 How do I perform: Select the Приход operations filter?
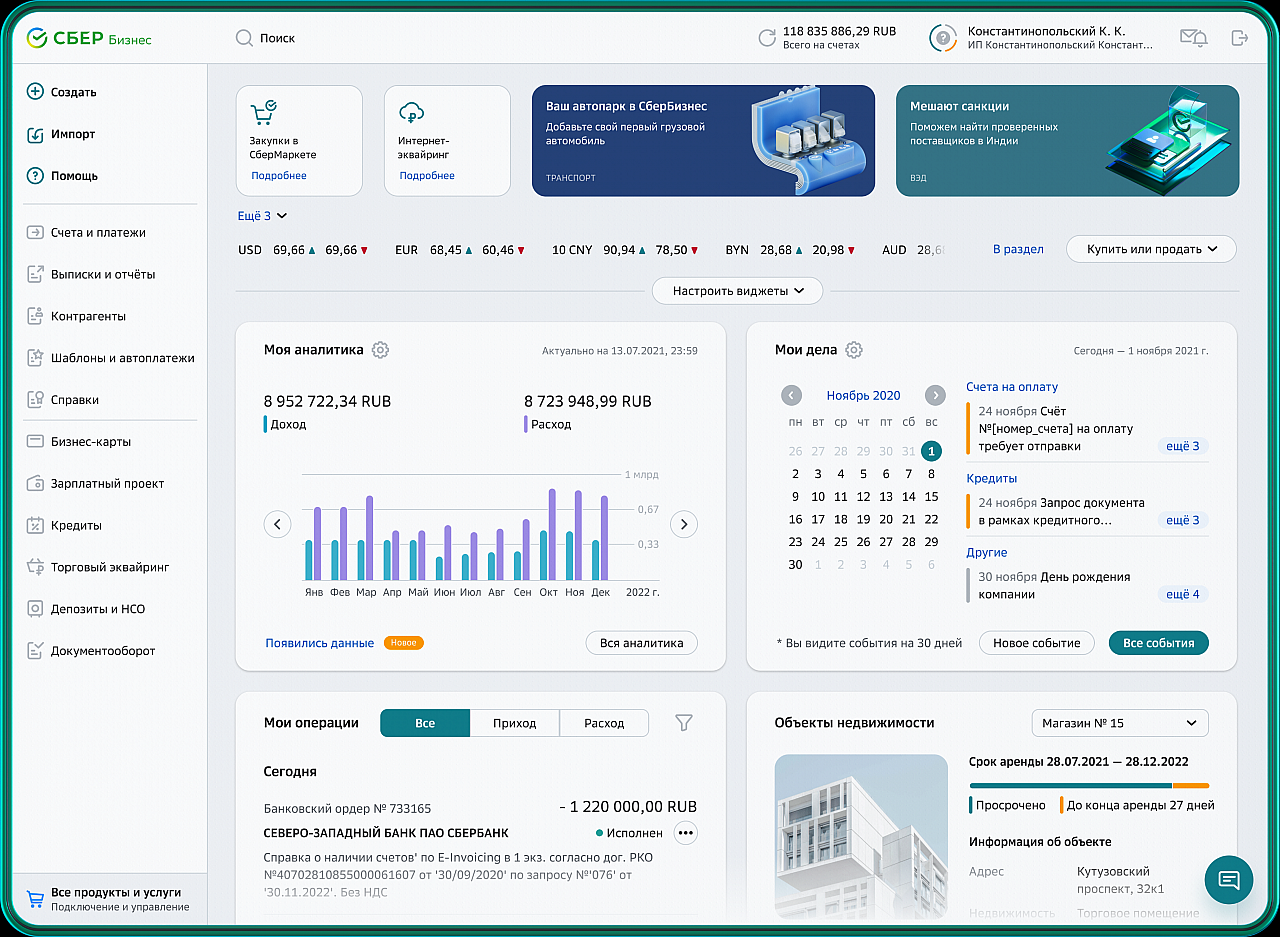514,723
